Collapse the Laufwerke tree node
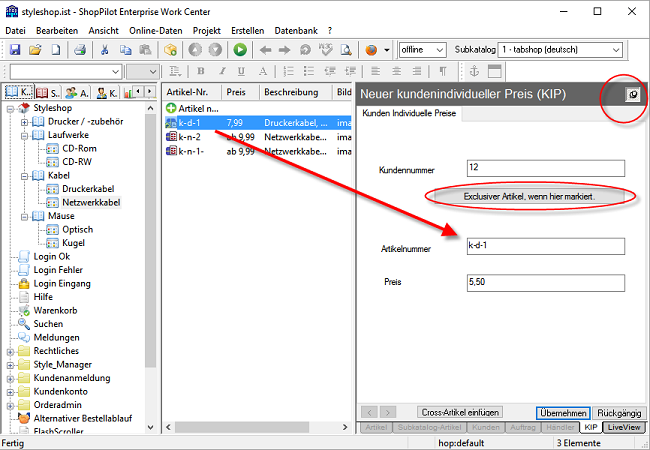This screenshot has width=650, height=450. pyautogui.click(x=24, y=136)
